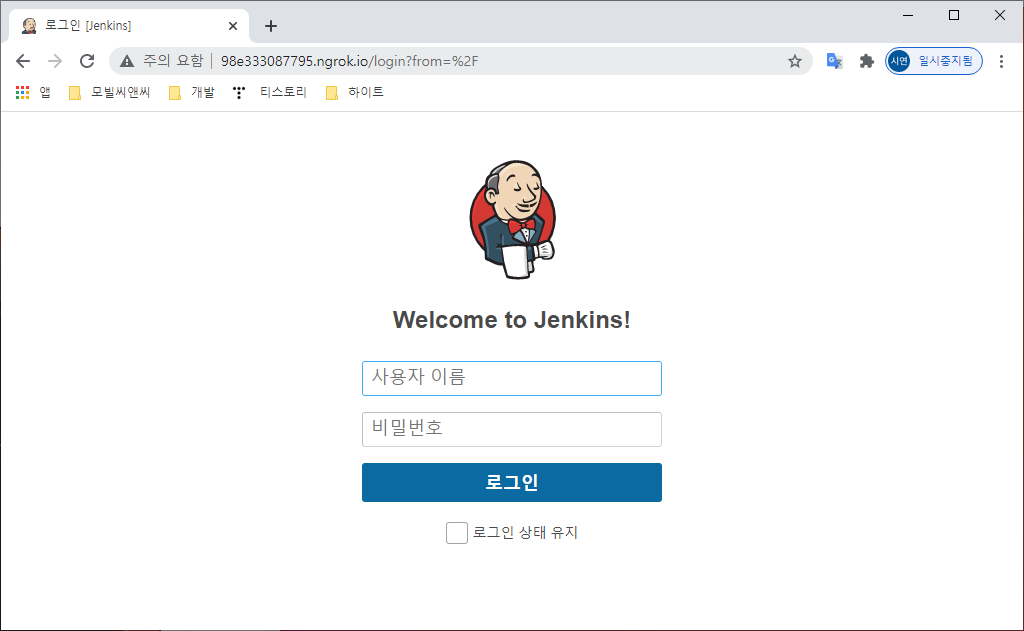The image size is (1024, 631).
Task: Focus the 비밀번호 password field
Action: point(512,429)
